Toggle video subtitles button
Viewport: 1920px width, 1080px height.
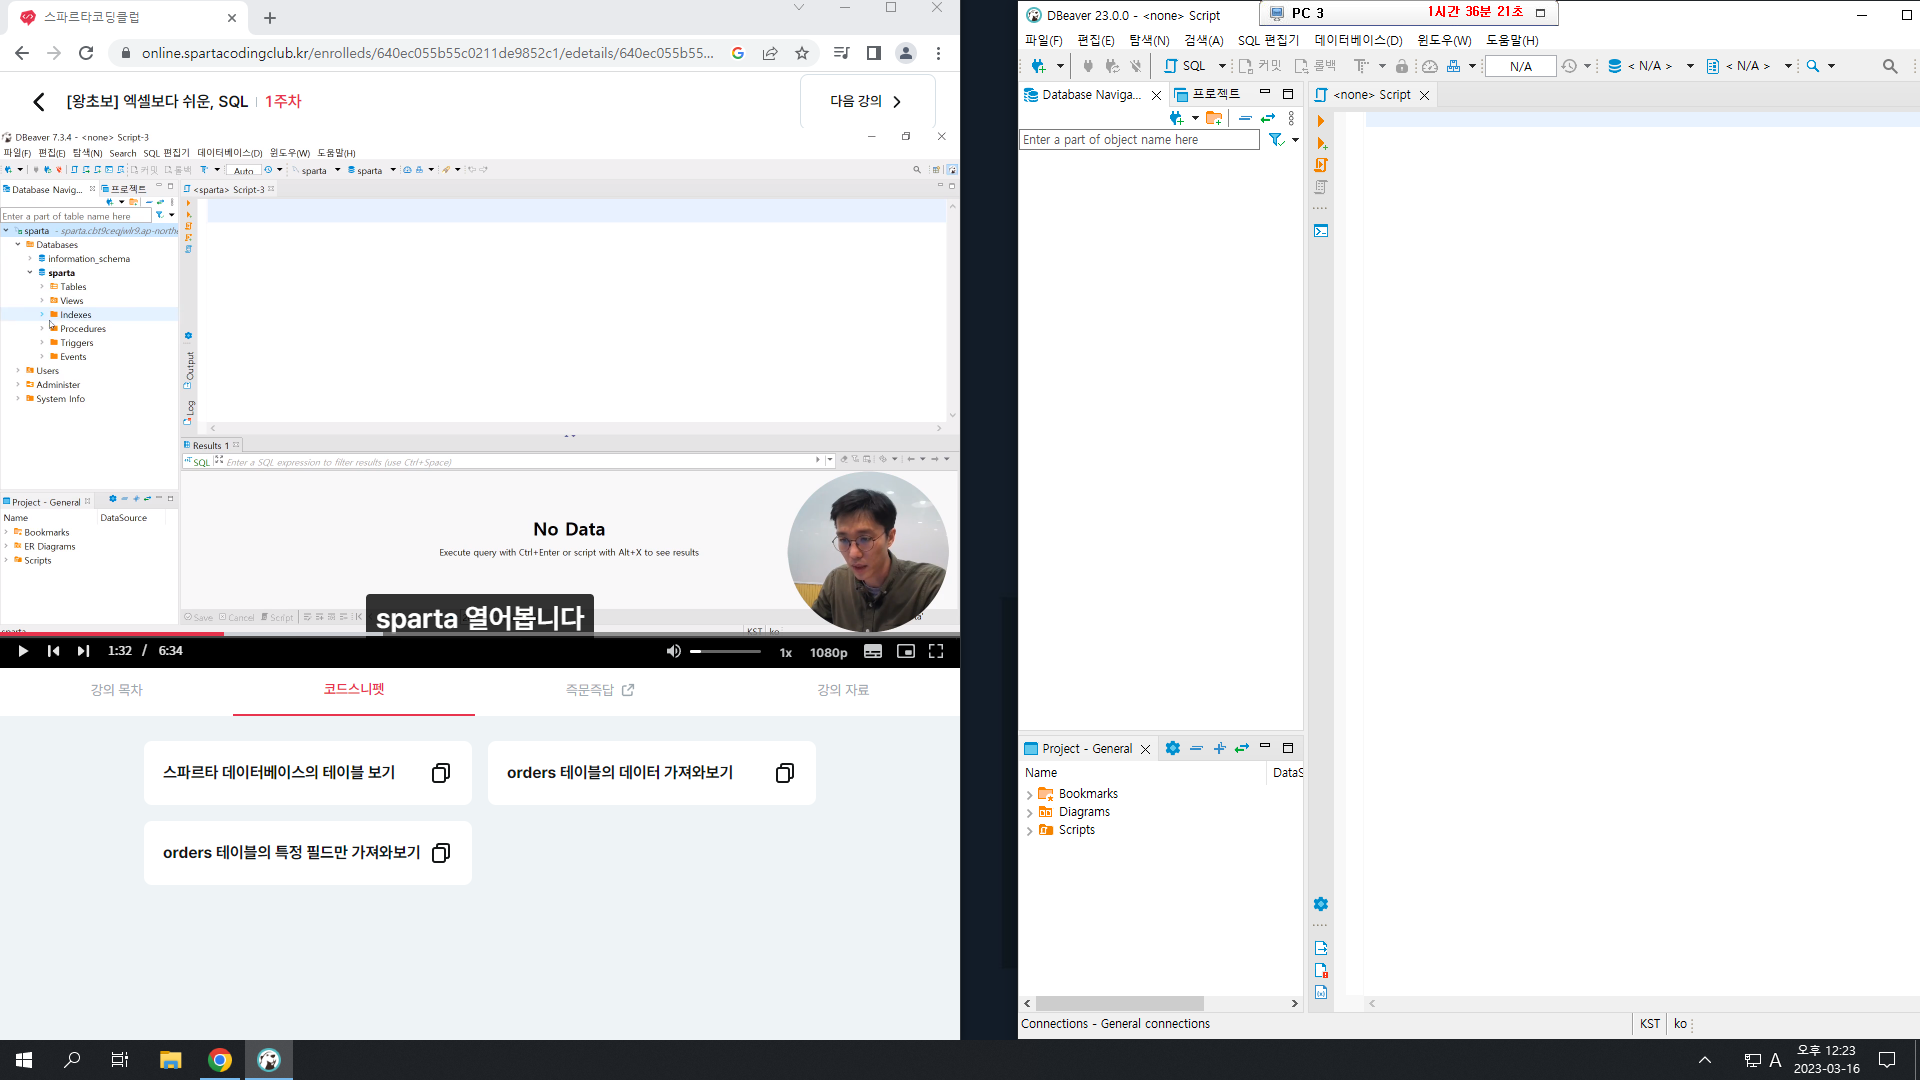873,652
